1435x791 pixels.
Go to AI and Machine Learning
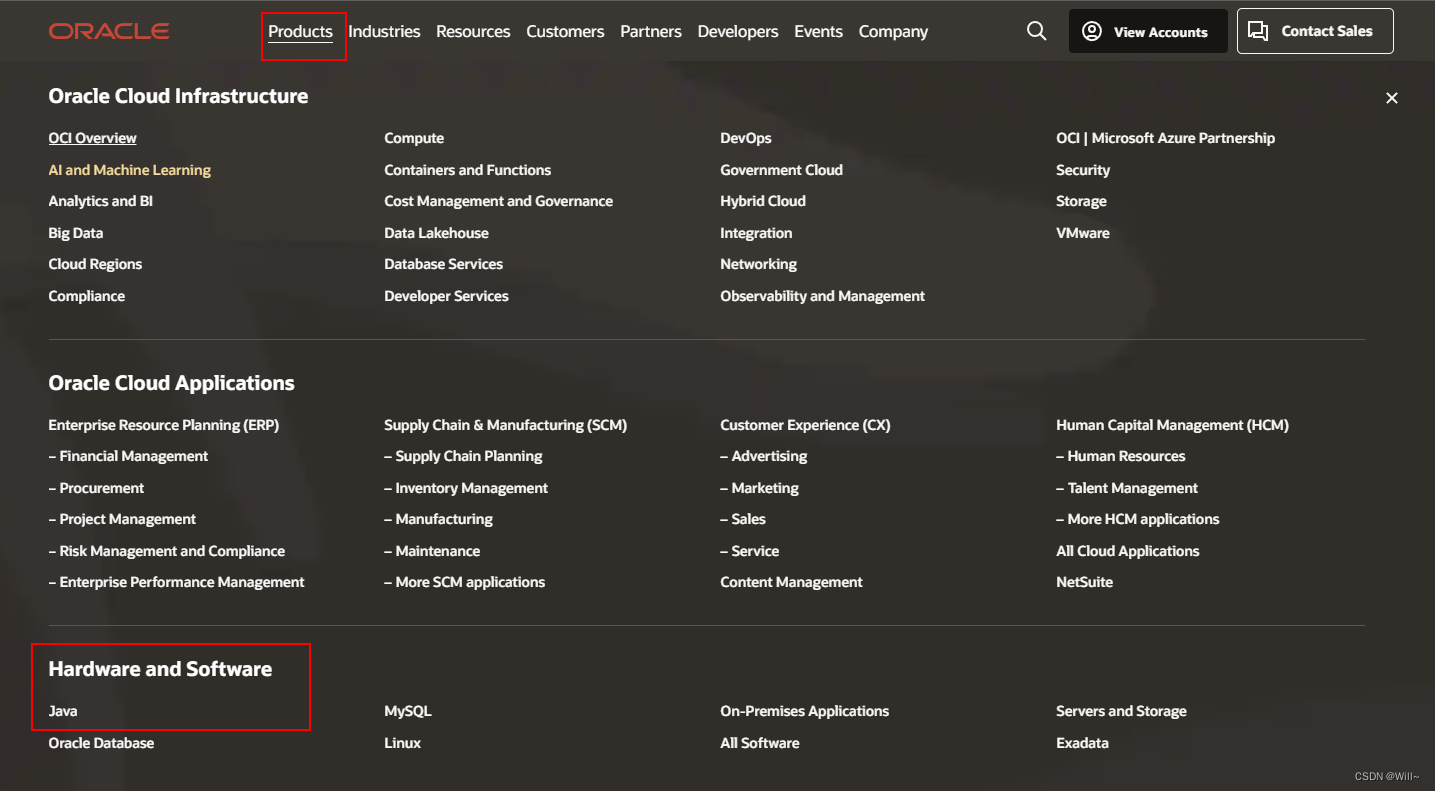pyautogui.click(x=130, y=170)
